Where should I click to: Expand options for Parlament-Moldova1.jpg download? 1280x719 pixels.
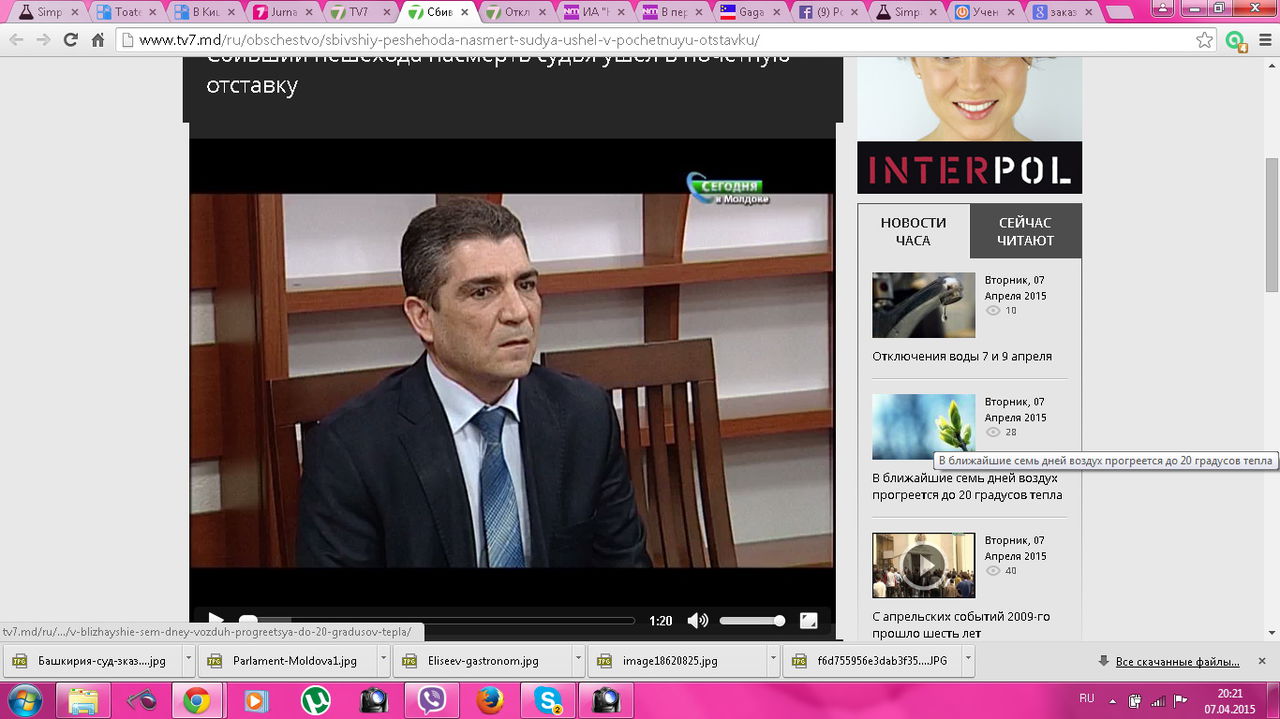[x=383, y=661]
